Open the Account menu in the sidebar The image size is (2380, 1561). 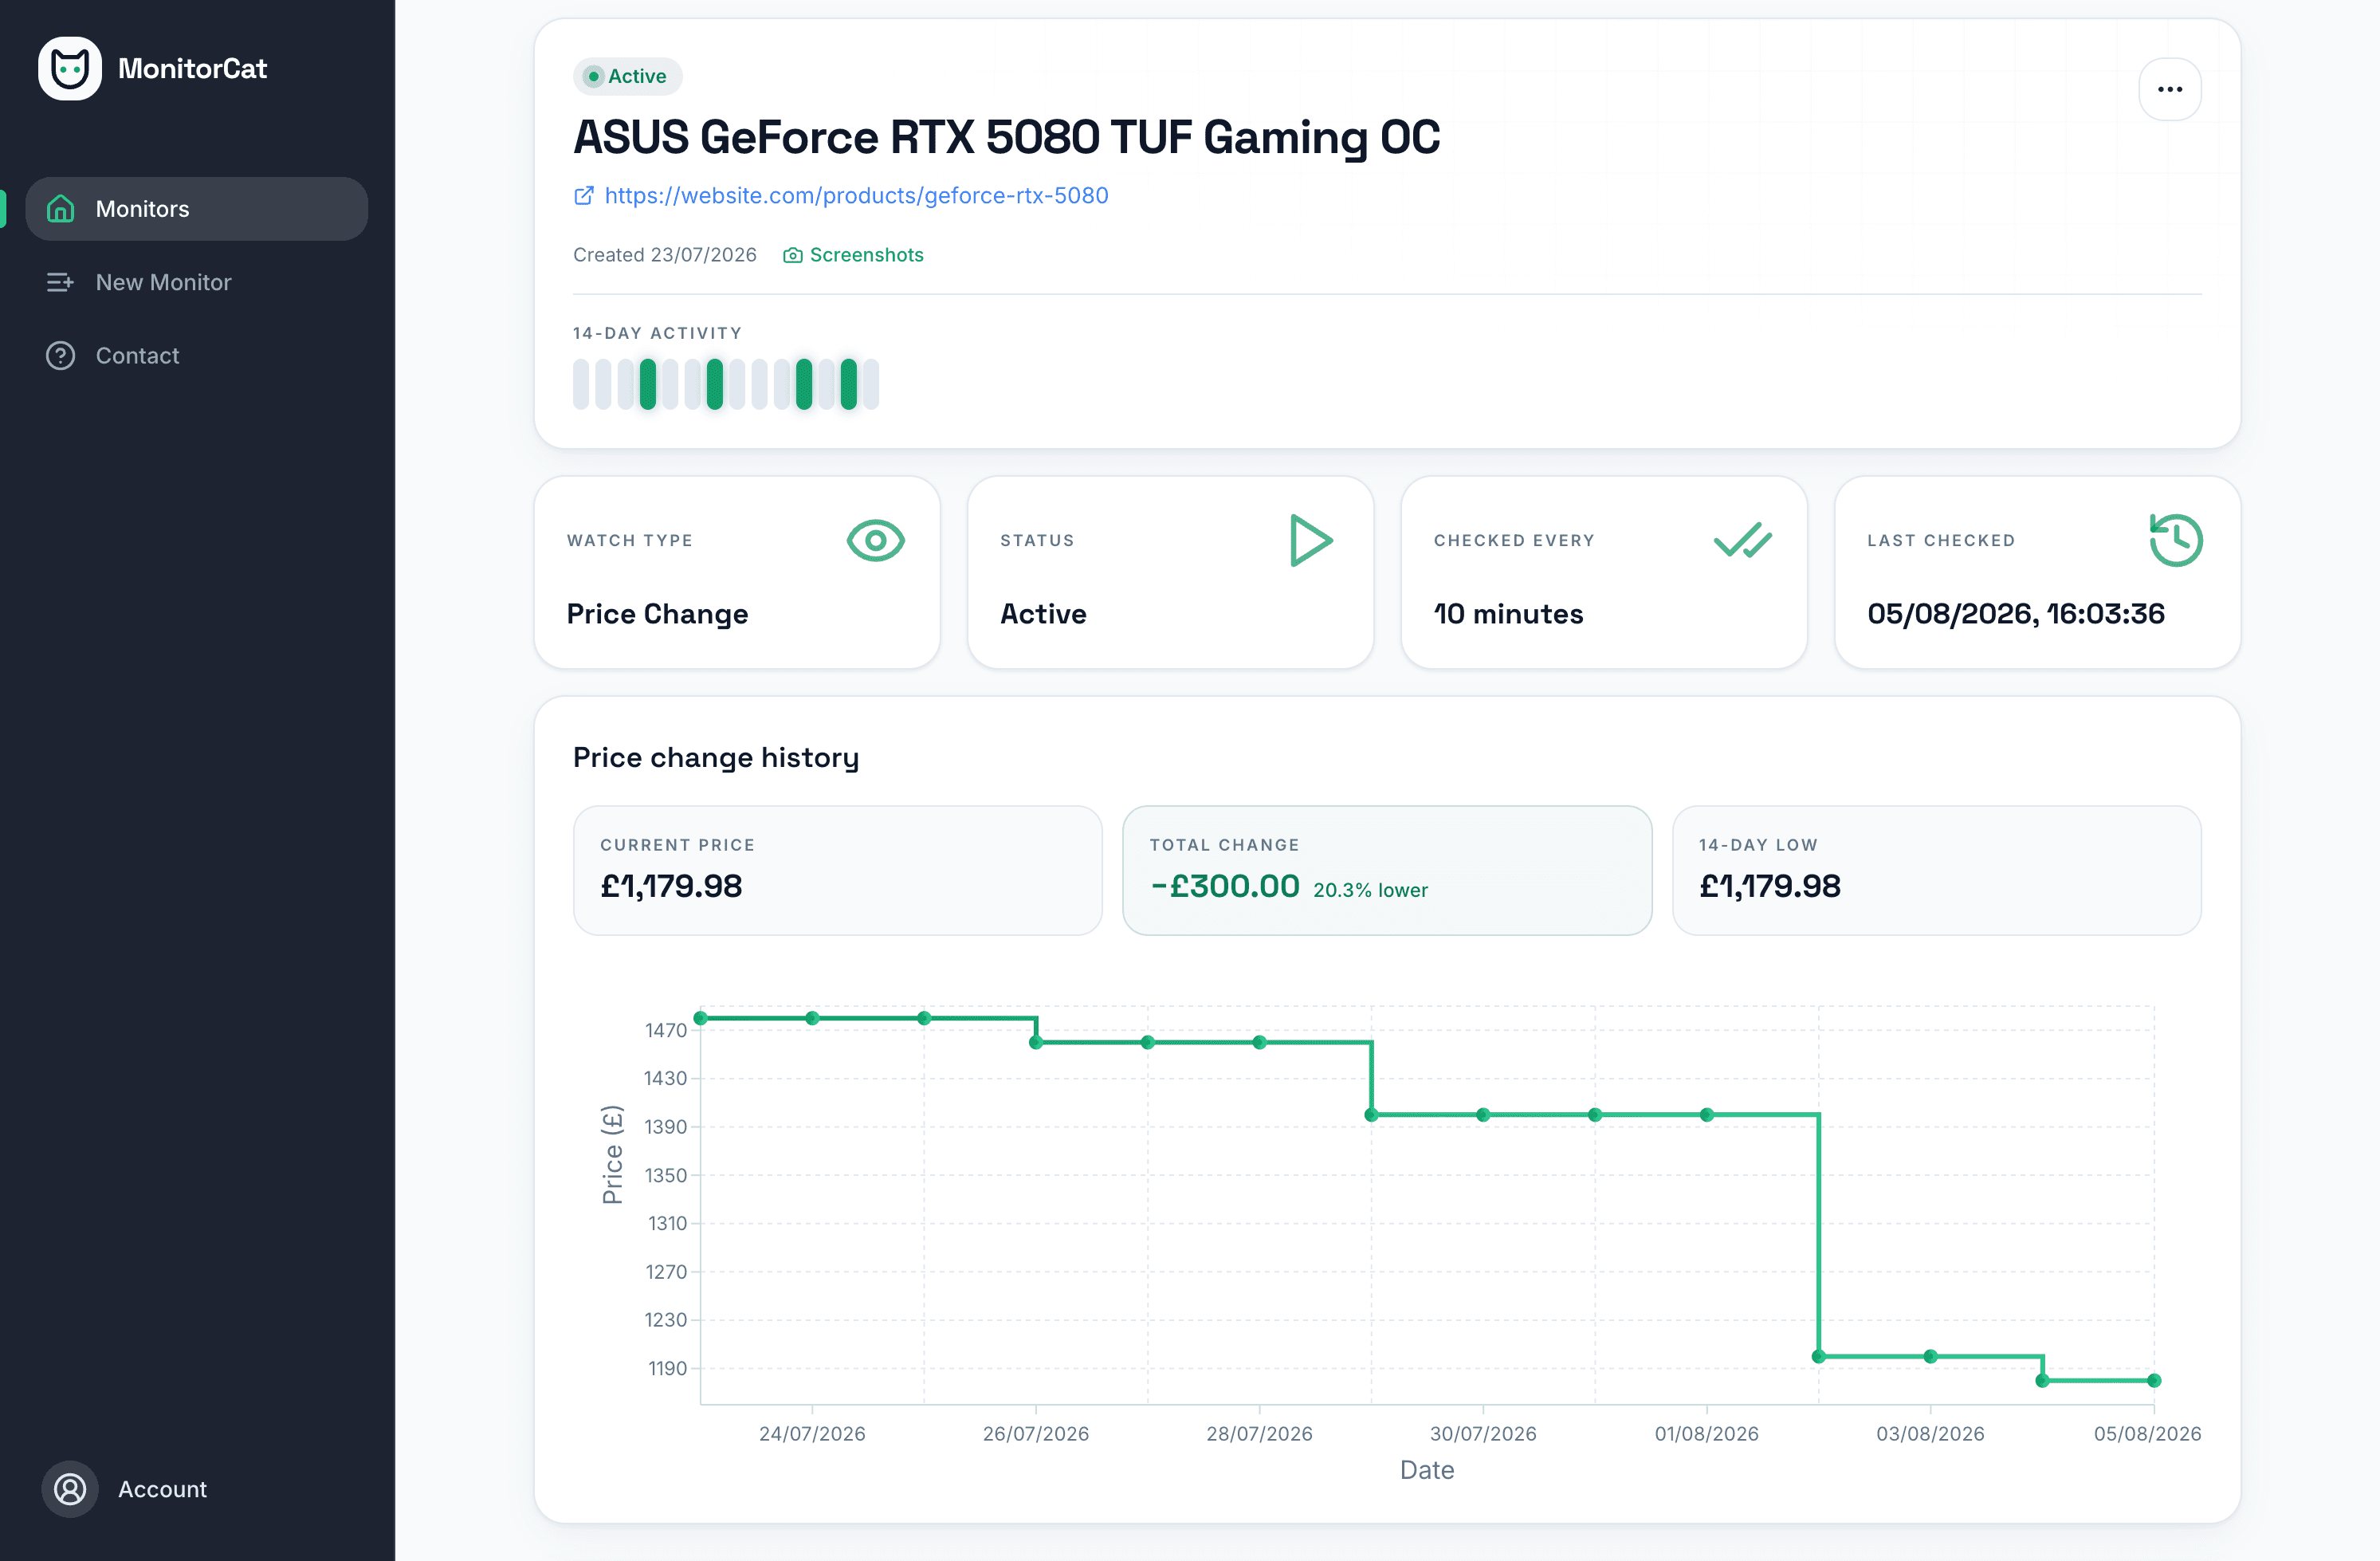pos(125,1489)
